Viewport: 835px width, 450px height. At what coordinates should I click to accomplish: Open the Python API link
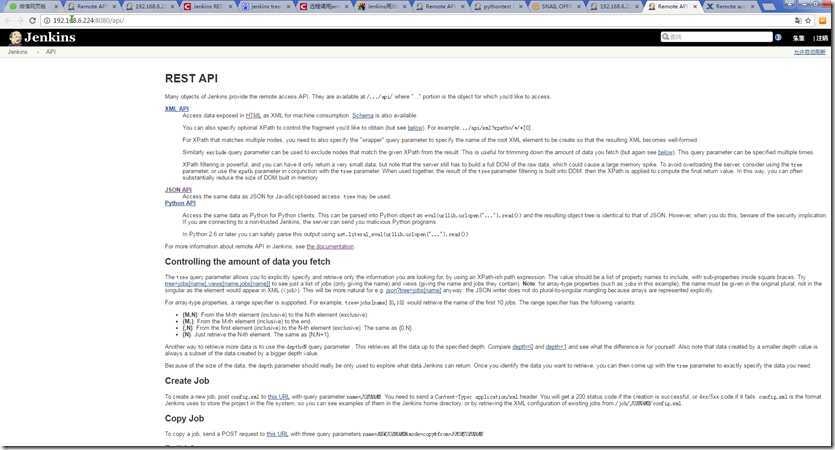[180, 203]
